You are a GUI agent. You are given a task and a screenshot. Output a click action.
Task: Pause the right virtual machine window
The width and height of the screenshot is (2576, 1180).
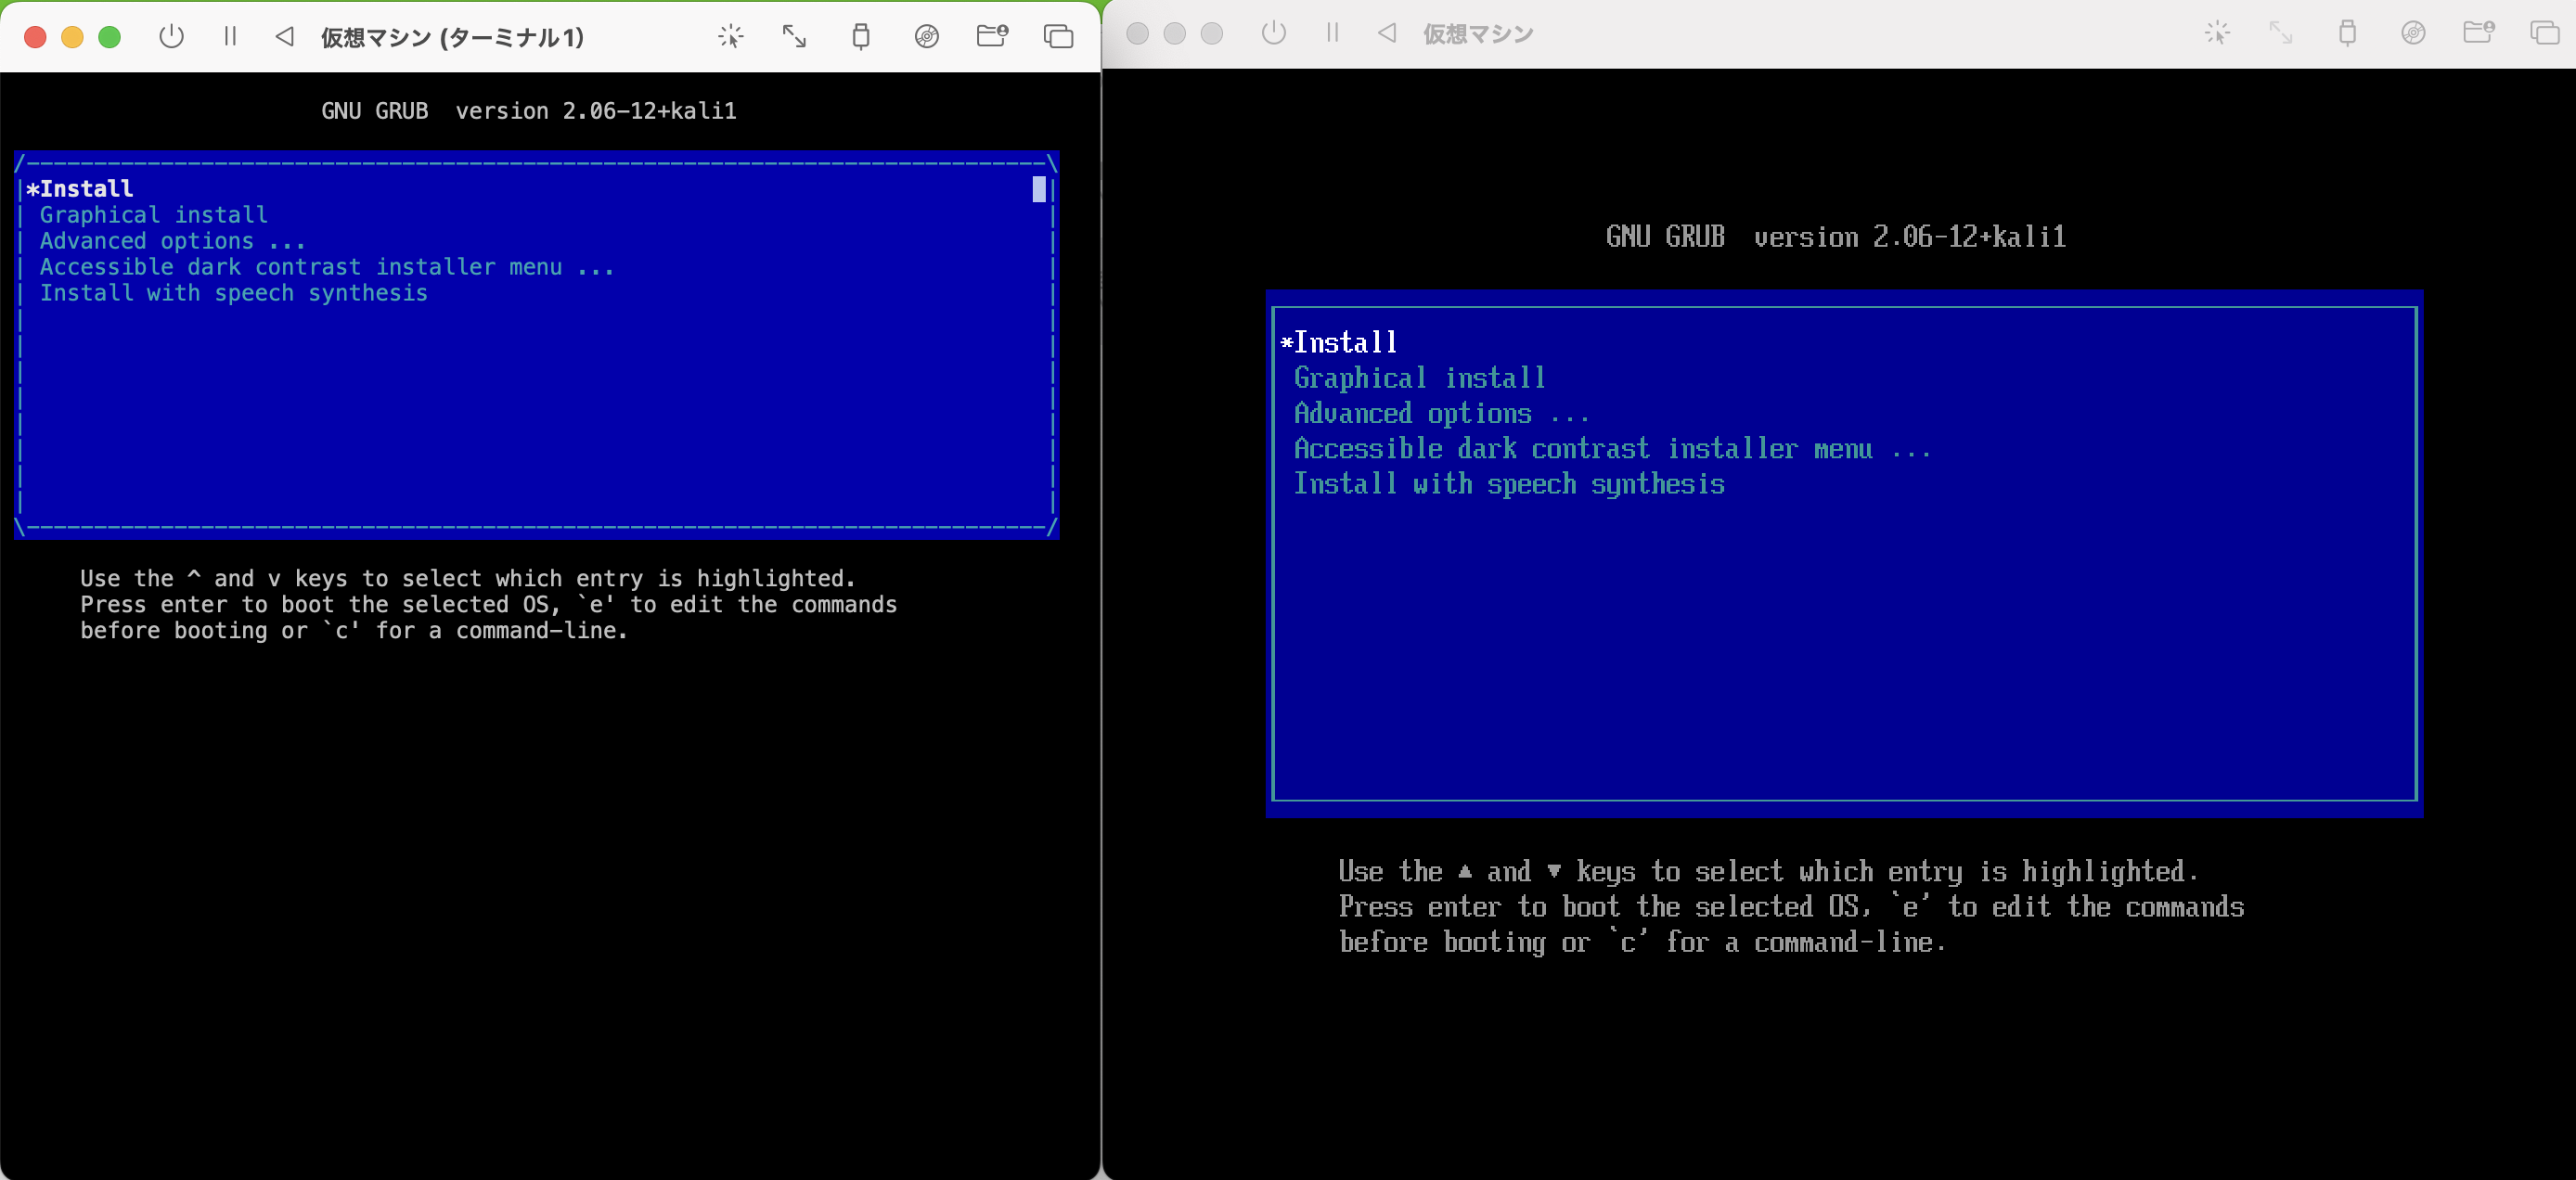coord(1332,33)
